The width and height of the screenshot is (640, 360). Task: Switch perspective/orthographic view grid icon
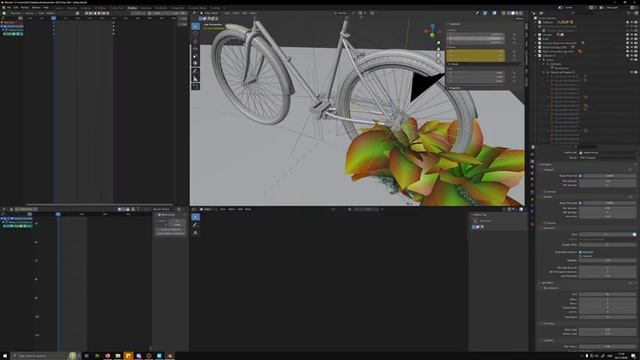(438, 62)
